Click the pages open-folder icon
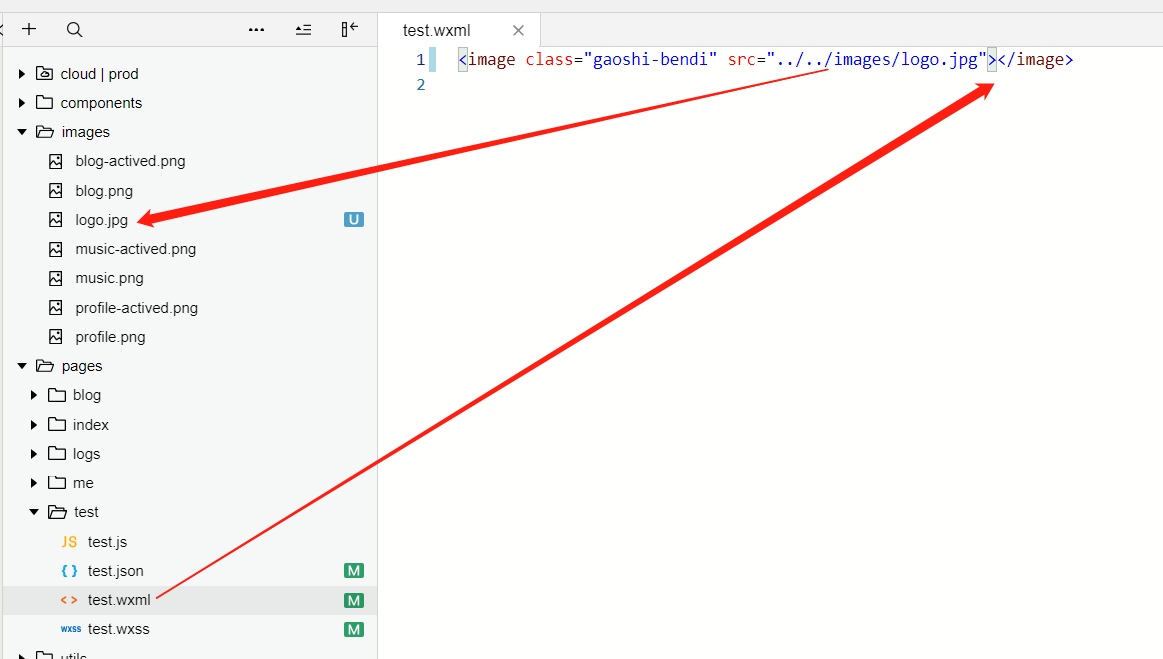This screenshot has width=1163, height=659. pos(45,366)
